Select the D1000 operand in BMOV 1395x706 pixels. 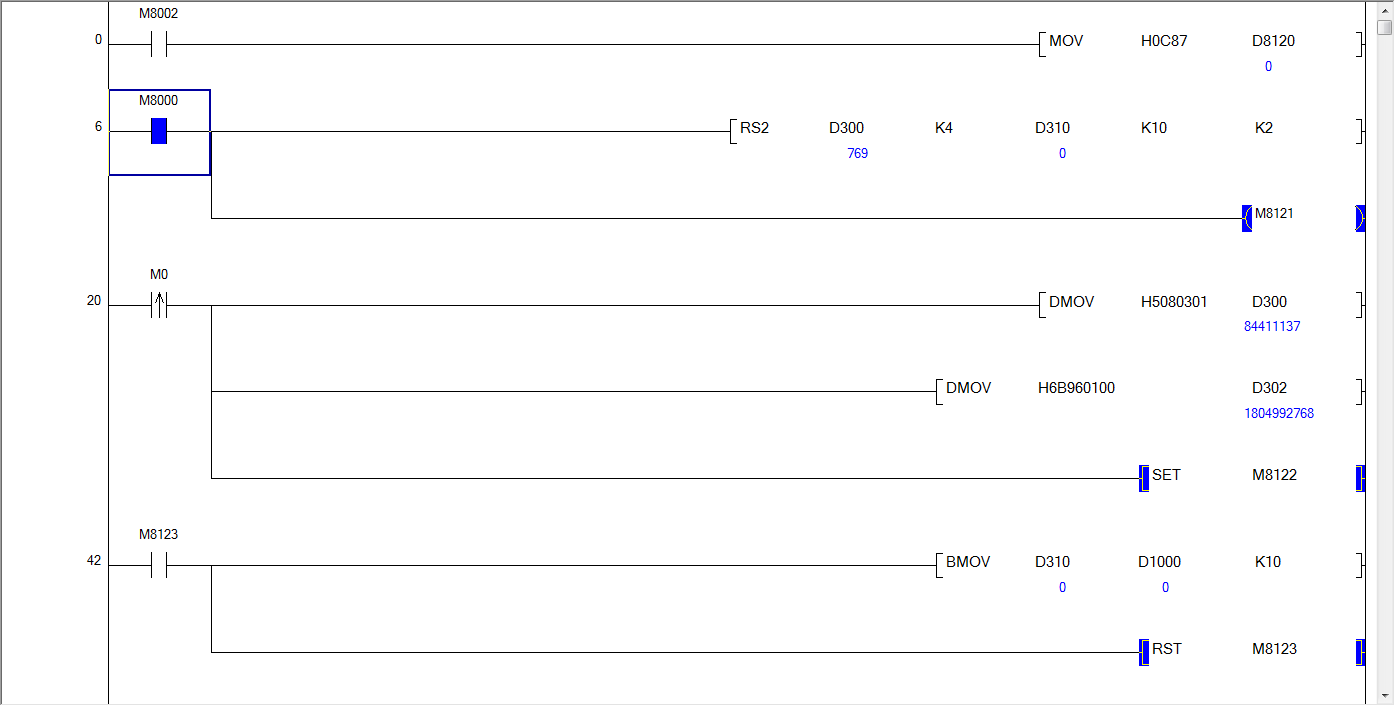pos(1159,562)
